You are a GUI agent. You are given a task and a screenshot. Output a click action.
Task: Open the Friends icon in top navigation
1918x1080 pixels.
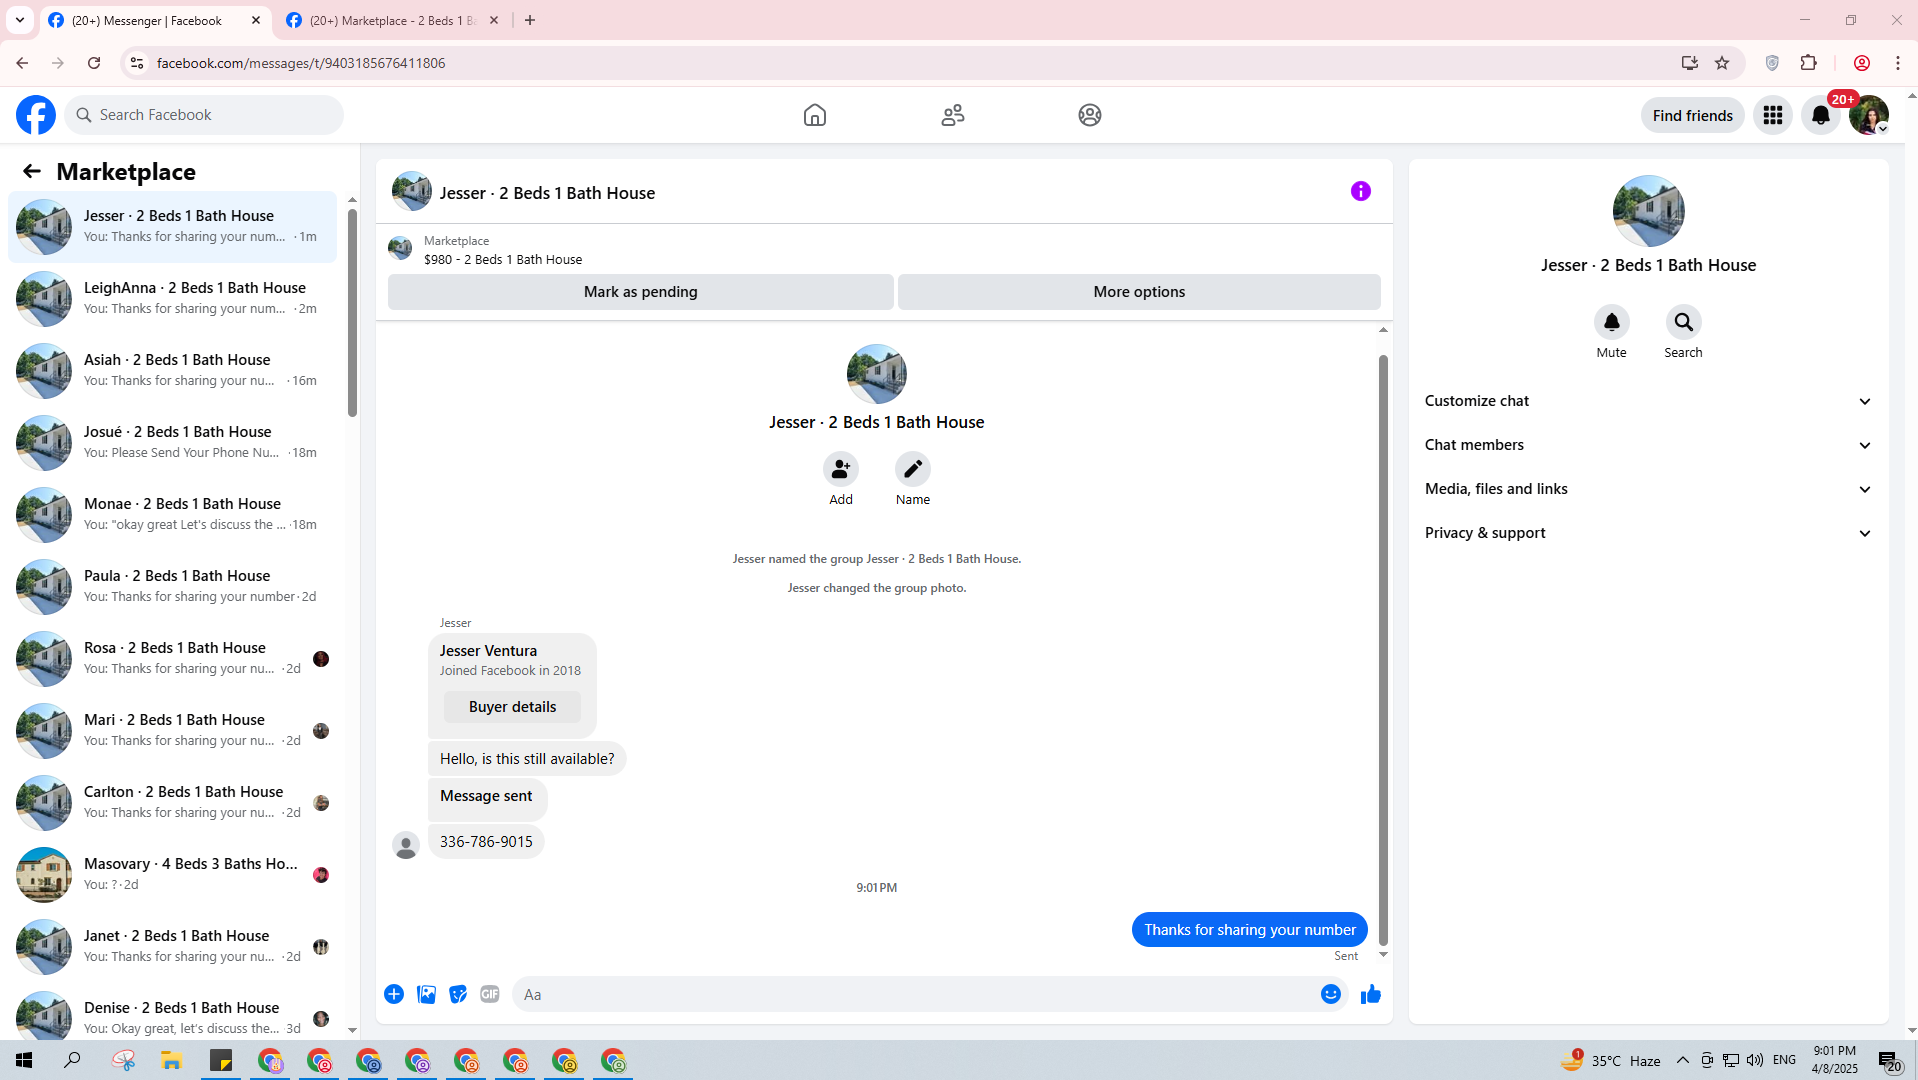[x=953, y=115]
